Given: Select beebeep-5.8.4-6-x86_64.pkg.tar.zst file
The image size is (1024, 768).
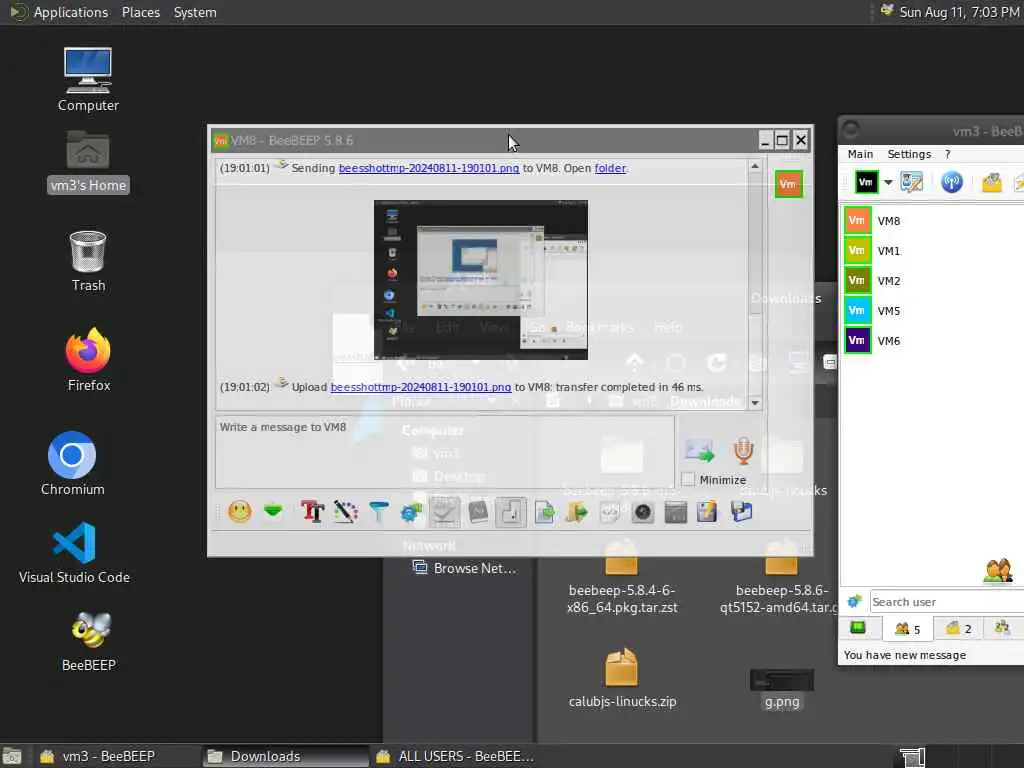Looking at the screenshot, I should click(x=622, y=578).
